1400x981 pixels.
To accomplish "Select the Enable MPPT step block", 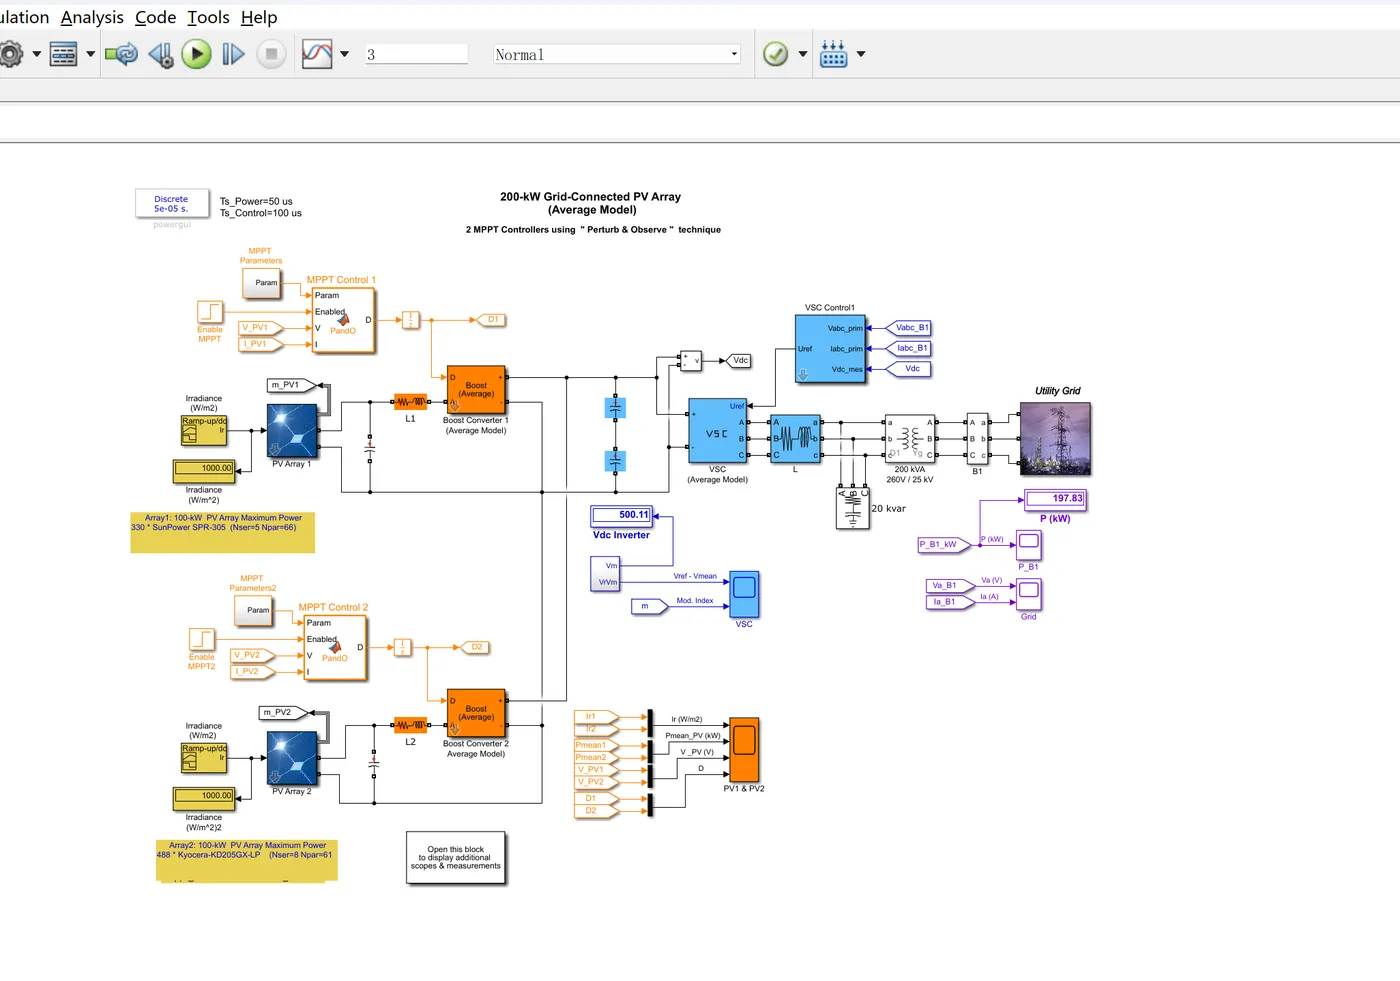I will click(210, 311).
